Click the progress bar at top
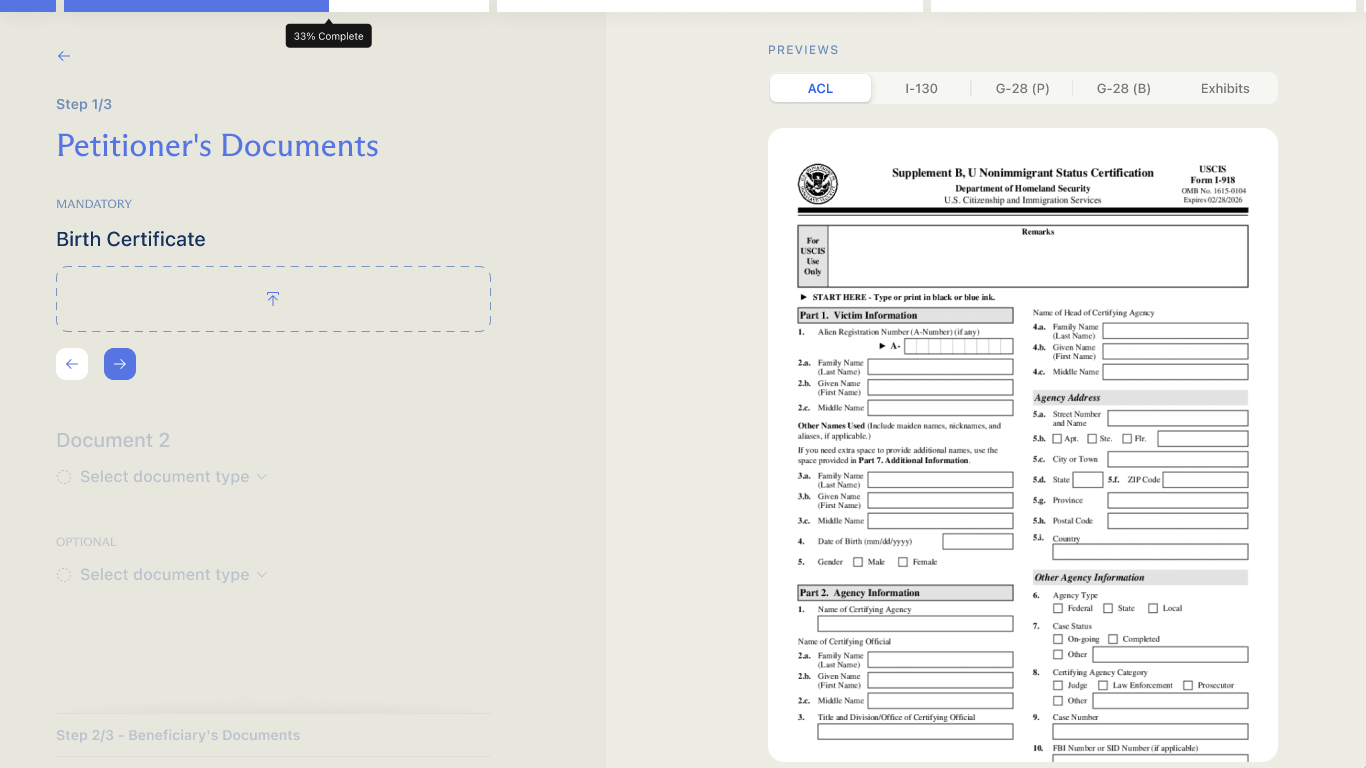The image size is (1366, 768). [196, 6]
